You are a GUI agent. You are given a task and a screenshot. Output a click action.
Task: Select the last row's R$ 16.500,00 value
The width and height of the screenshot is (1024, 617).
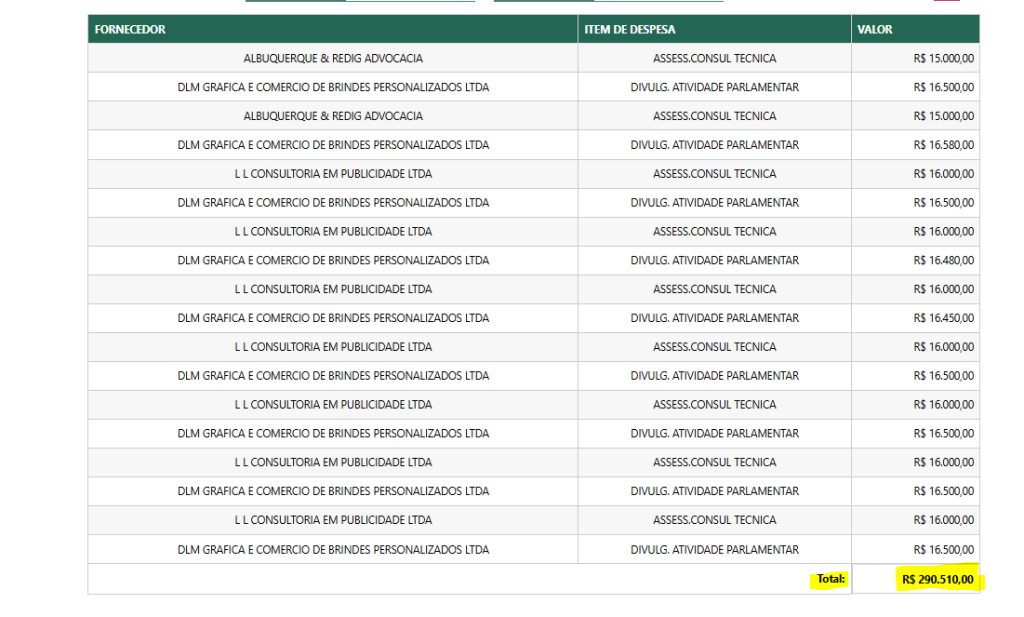[x=943, y=550]
